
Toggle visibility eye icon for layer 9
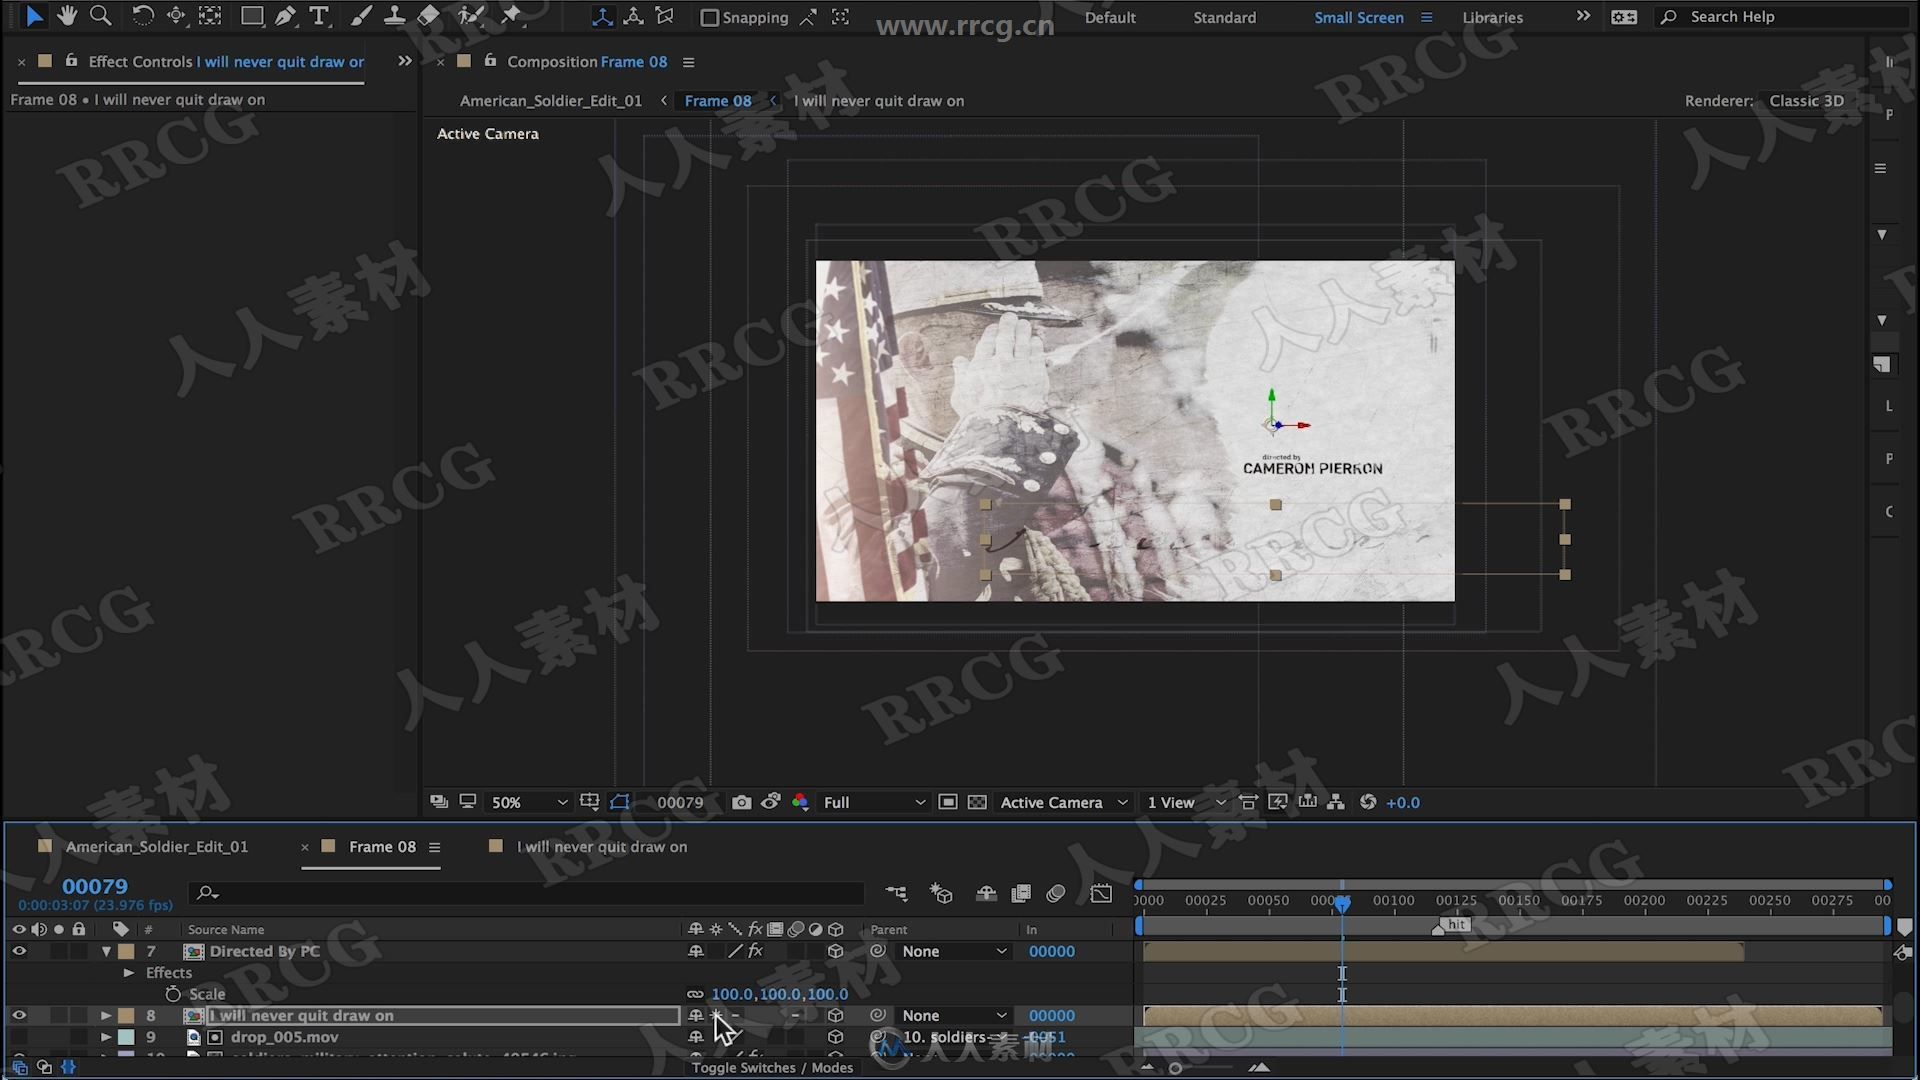pos(18,1036)
